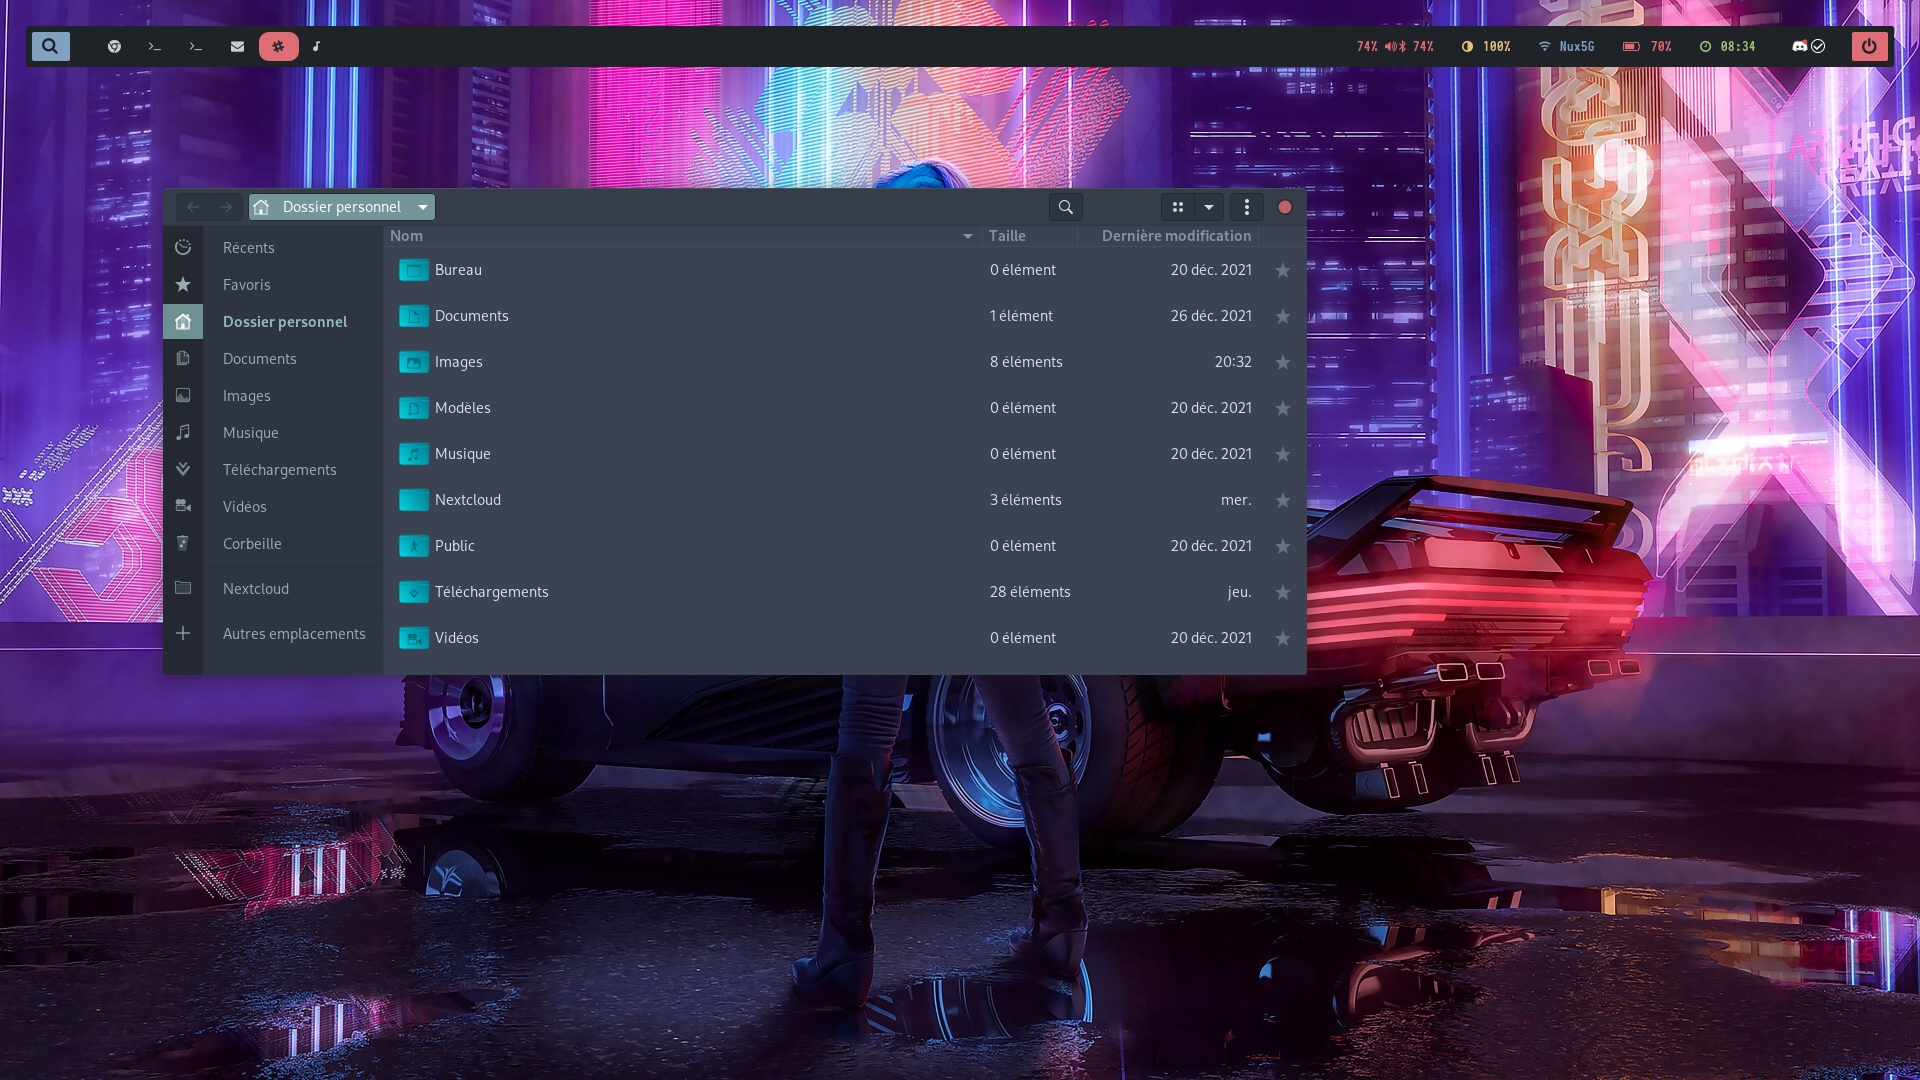Click the Nom column sort arrow
1920x1080 pixels.
[x=967, y=236]
